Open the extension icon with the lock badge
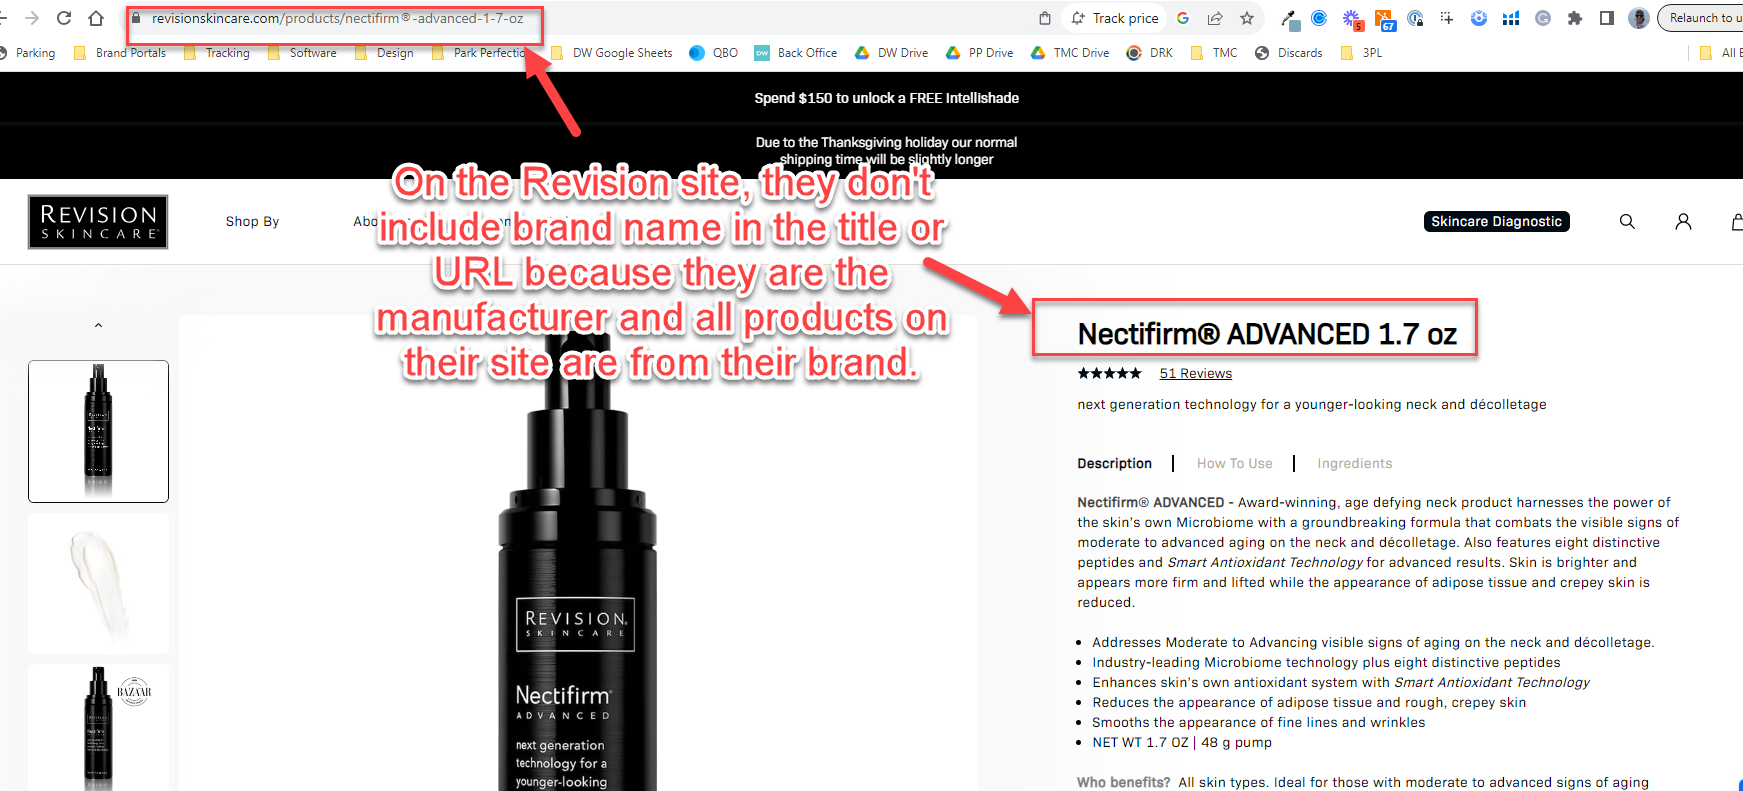Viewport: 1743px width, 791px height. 1415,18
